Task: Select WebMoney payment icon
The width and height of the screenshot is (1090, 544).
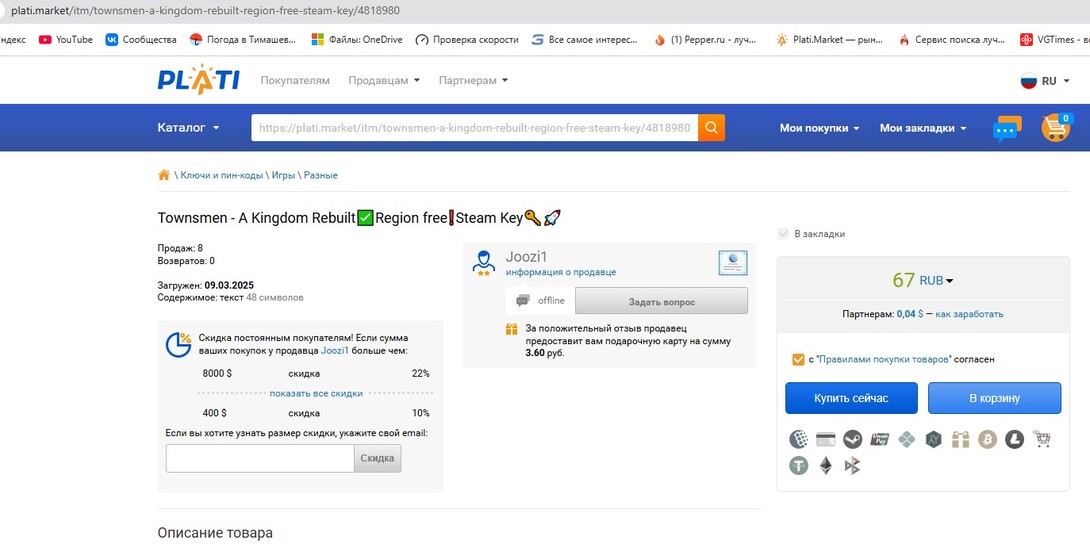Action: click(799, 439)
